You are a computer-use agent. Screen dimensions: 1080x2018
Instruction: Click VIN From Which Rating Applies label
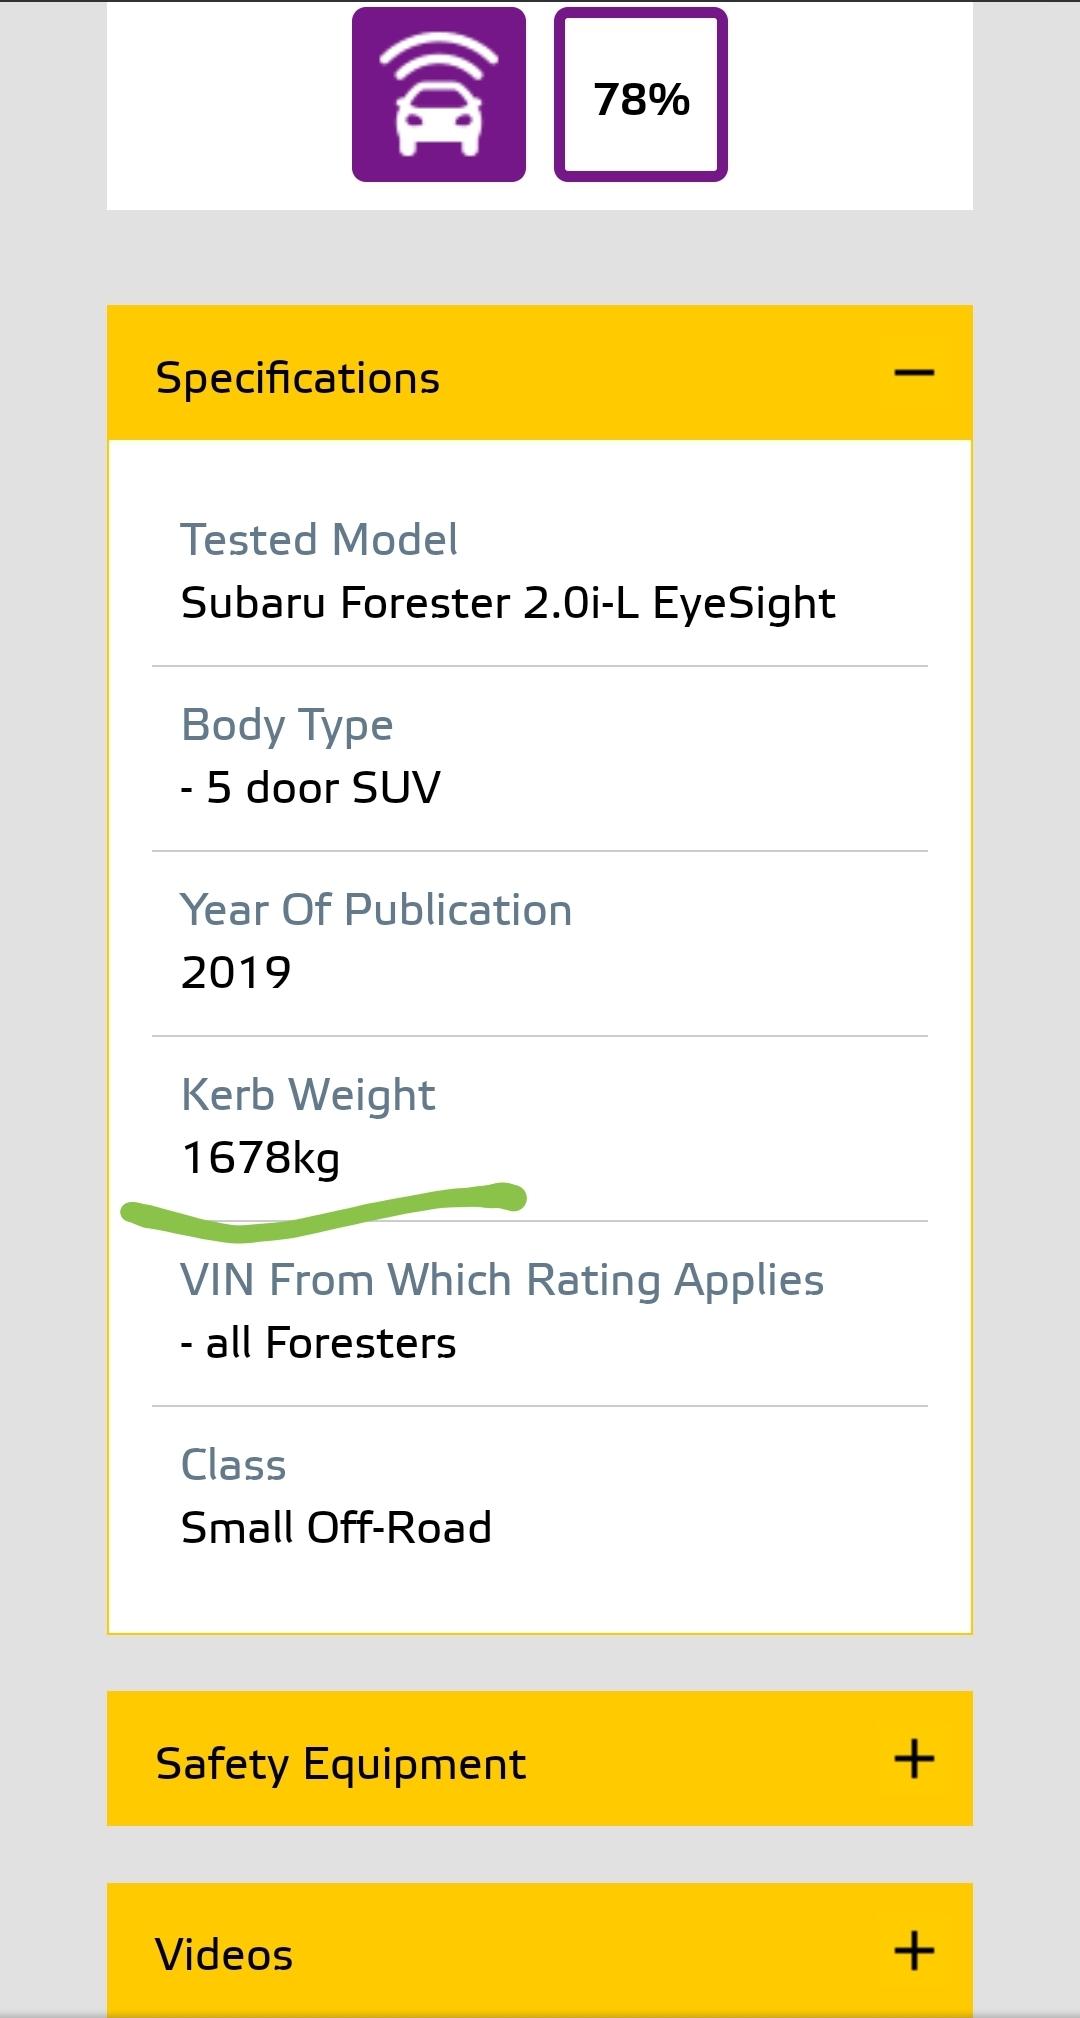coord(502,1281)
